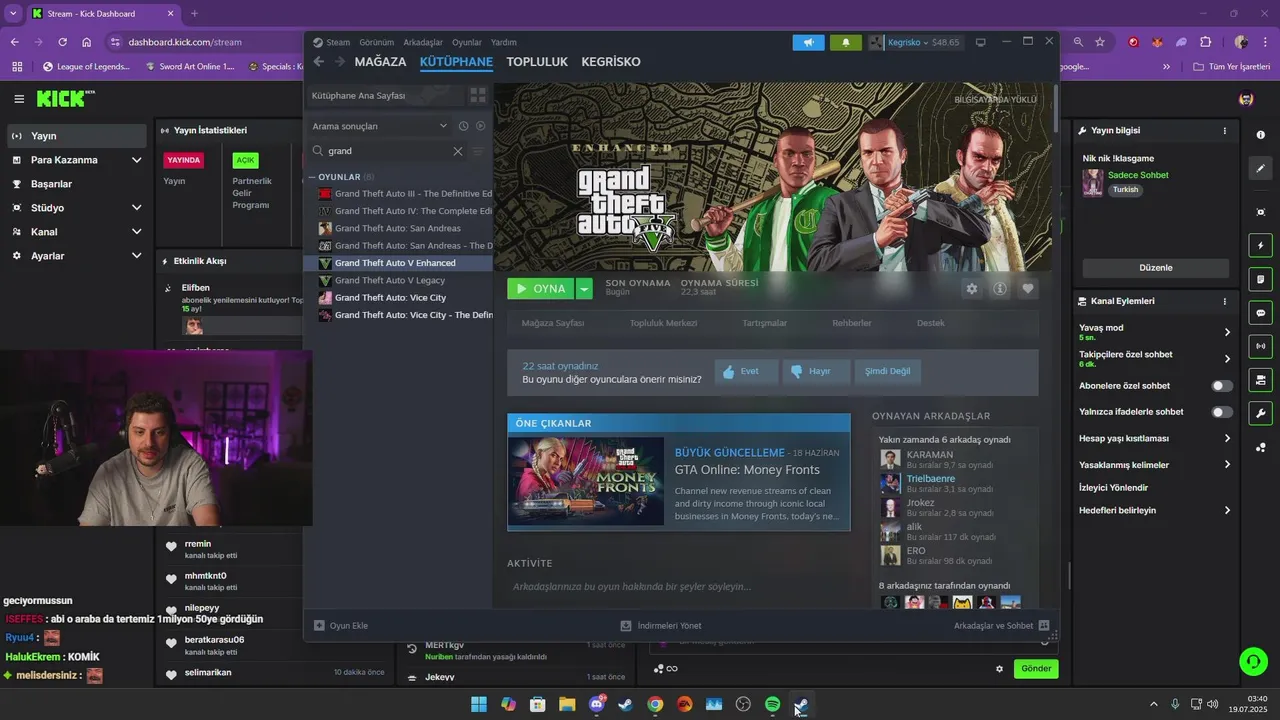Image resolution: width=1280 pixels, height=720 pixels.
Task: Open Steam announcements megaphone button
Action: 808,42
